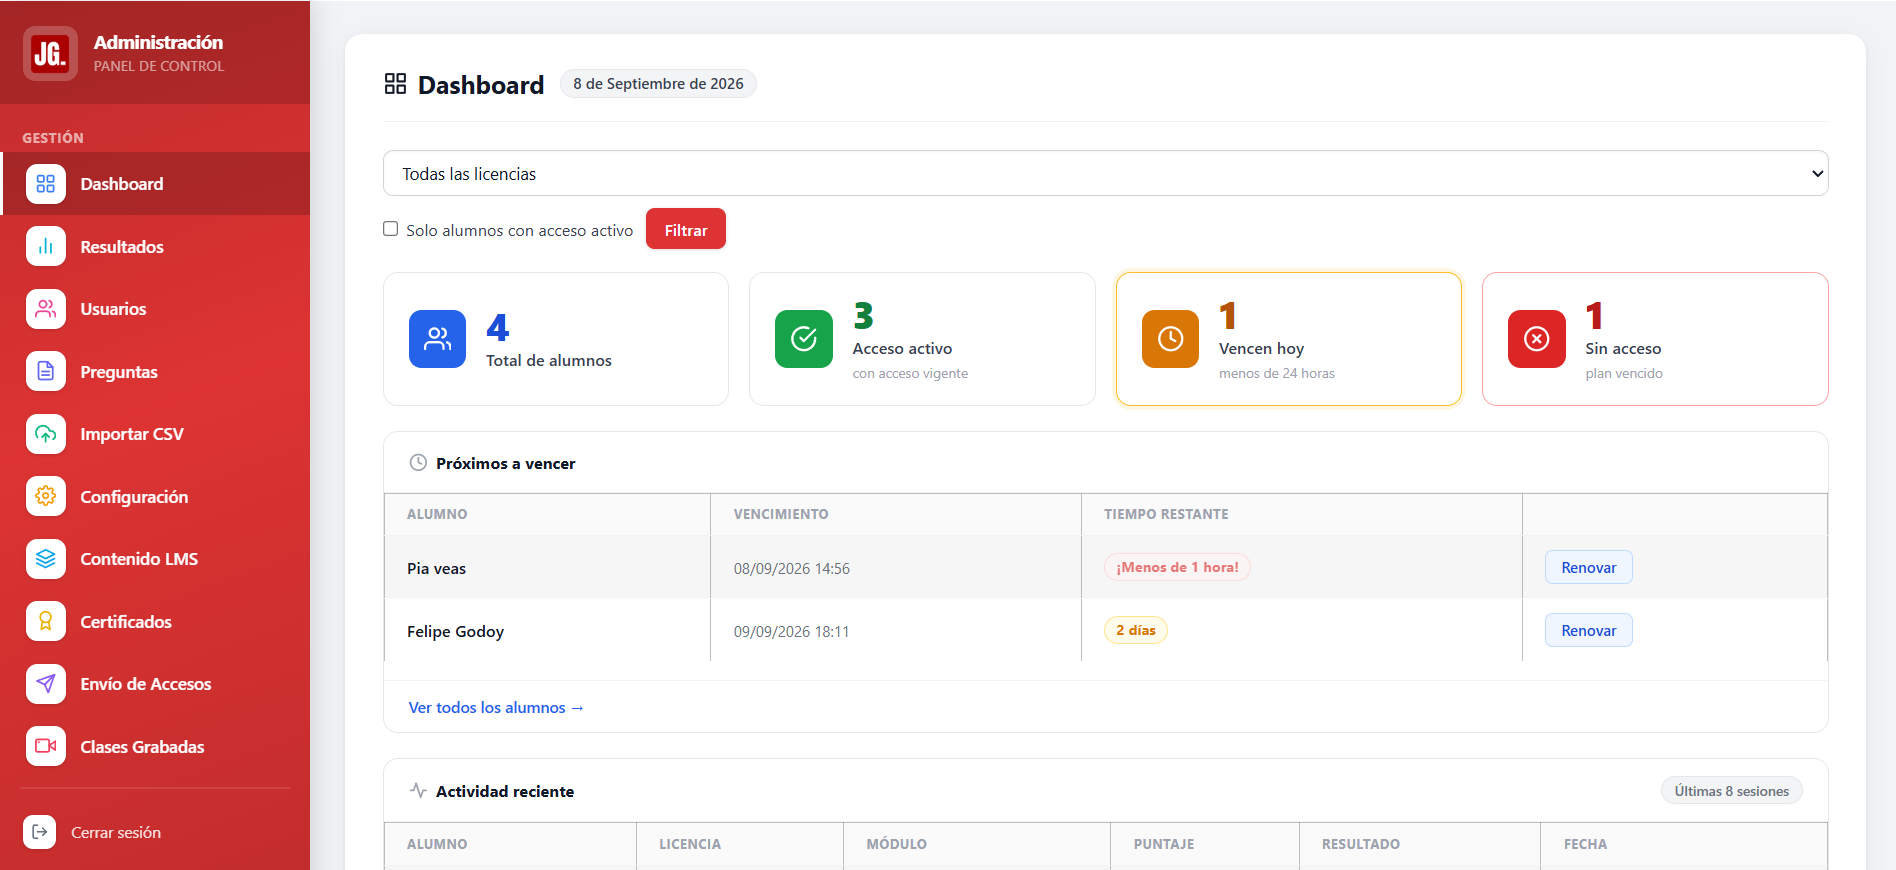Screen dimensions: 1896x870
Task: Click the Dashboard heading grid icon
Action: [x=395, y=84]
